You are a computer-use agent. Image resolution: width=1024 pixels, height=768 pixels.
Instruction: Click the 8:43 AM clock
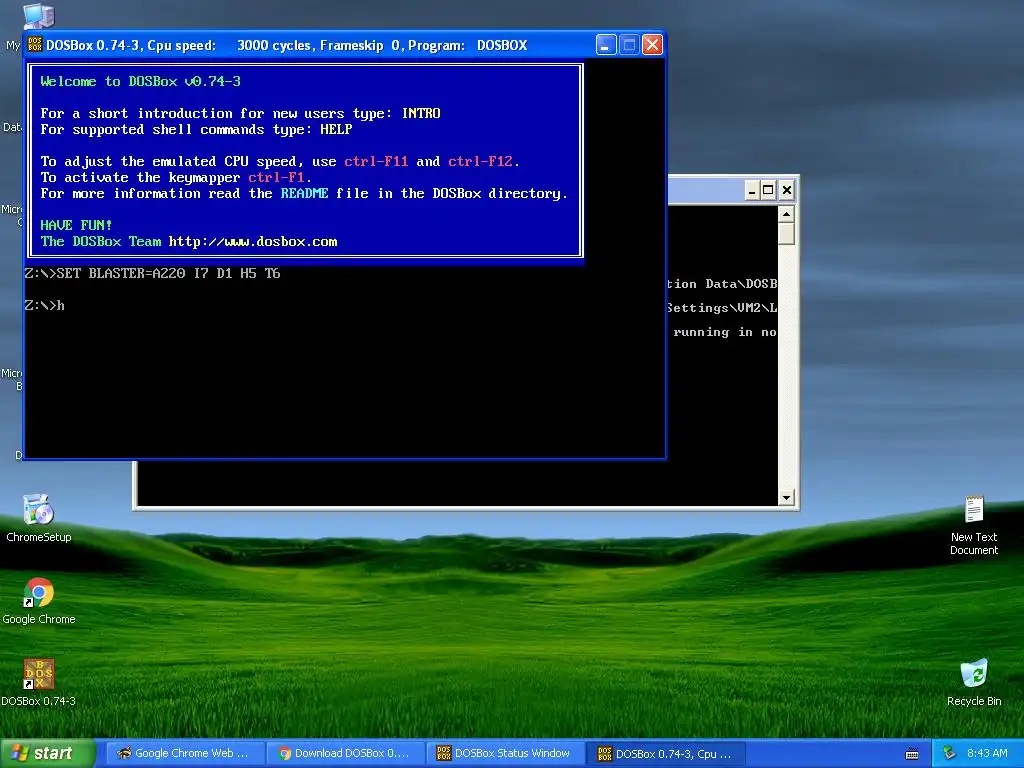pyautogui.click(x=987, y=754)
